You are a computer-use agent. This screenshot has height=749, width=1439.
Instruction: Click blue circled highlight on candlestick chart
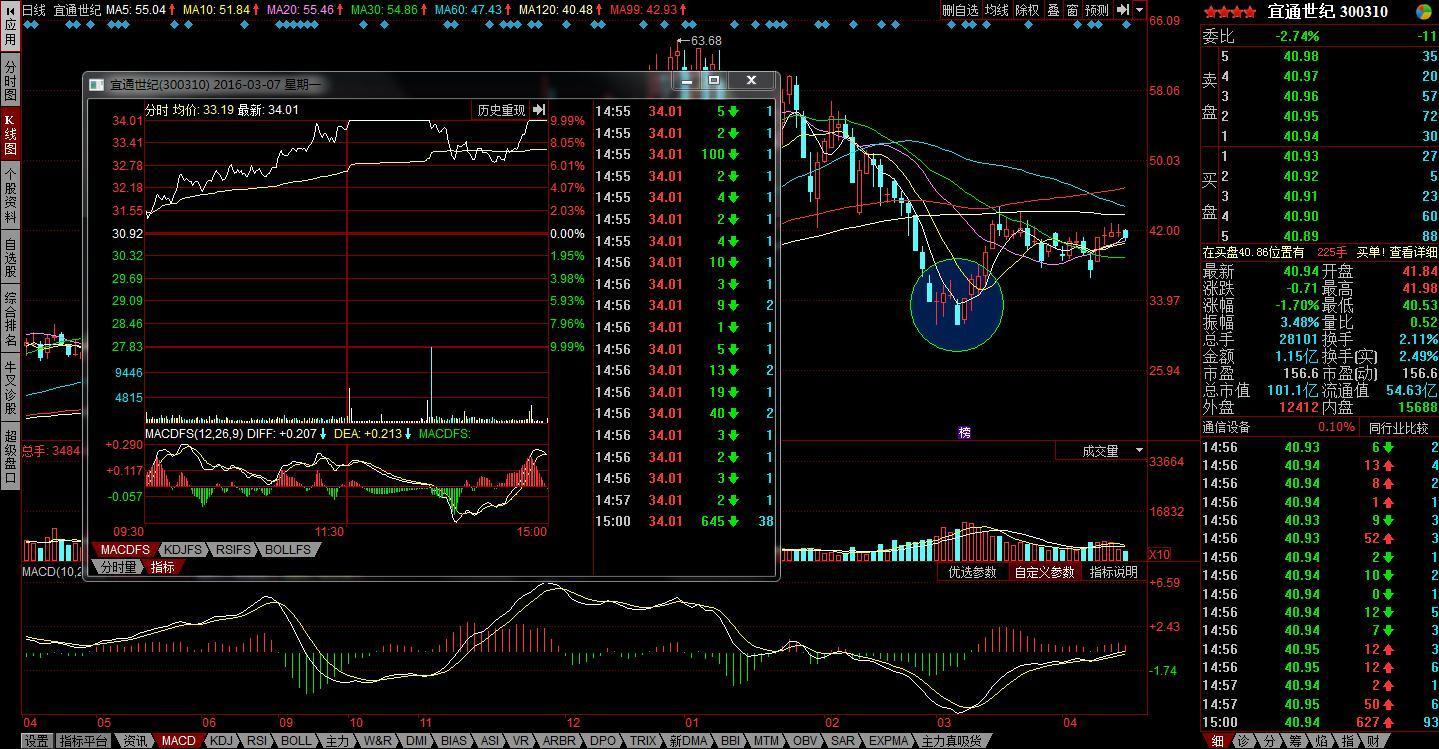[x=957, y=305]
